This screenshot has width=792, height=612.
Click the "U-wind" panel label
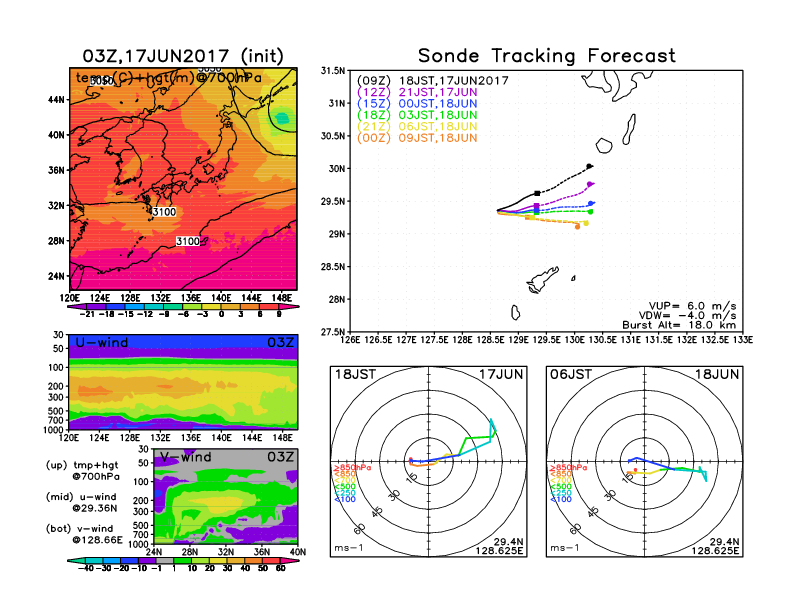coord(102,343)
